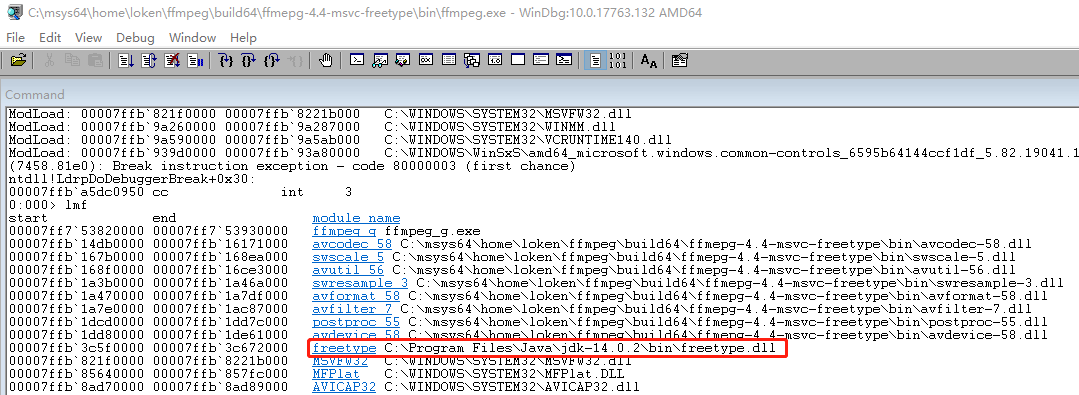Click the Open source file toolbar icon
The width and height of the screenshot is (1079, 395).
tap(19, 60)
